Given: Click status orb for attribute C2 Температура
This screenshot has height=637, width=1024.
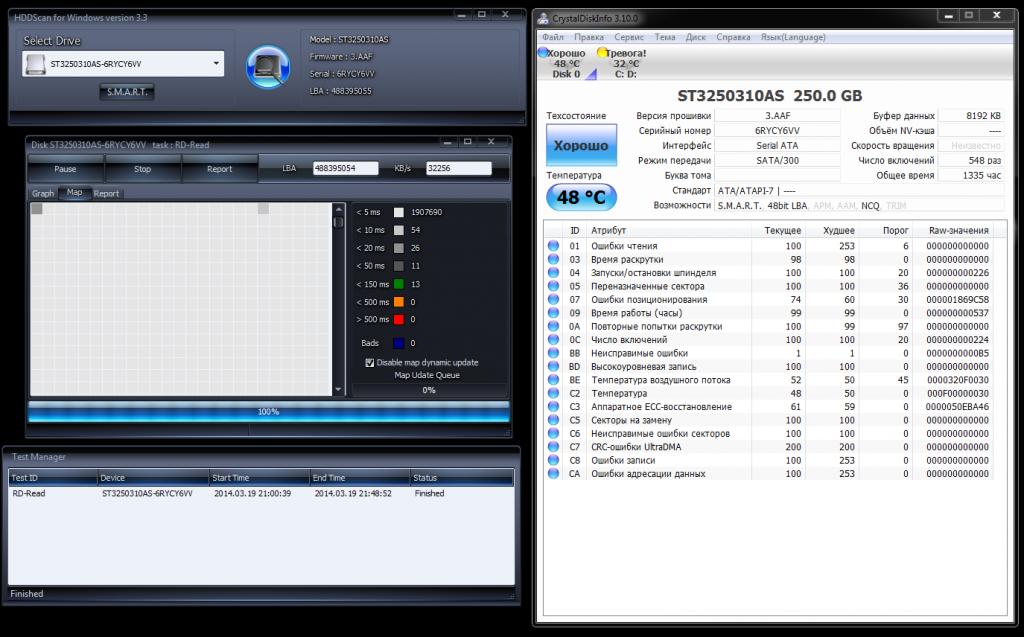Looking at the screenshot, I should click(552, 394).
